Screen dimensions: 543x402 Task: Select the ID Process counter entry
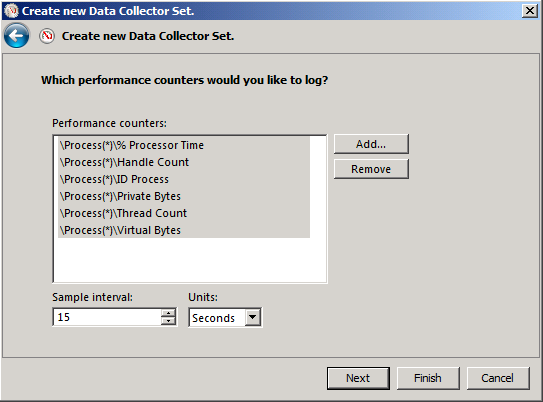click(184, 179)
